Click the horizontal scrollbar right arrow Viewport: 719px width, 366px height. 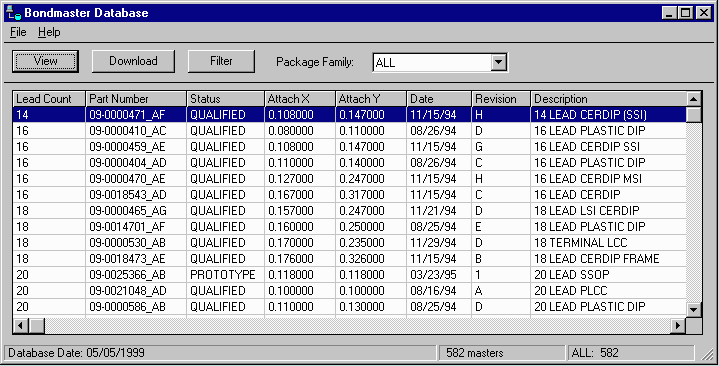[678, 326]
